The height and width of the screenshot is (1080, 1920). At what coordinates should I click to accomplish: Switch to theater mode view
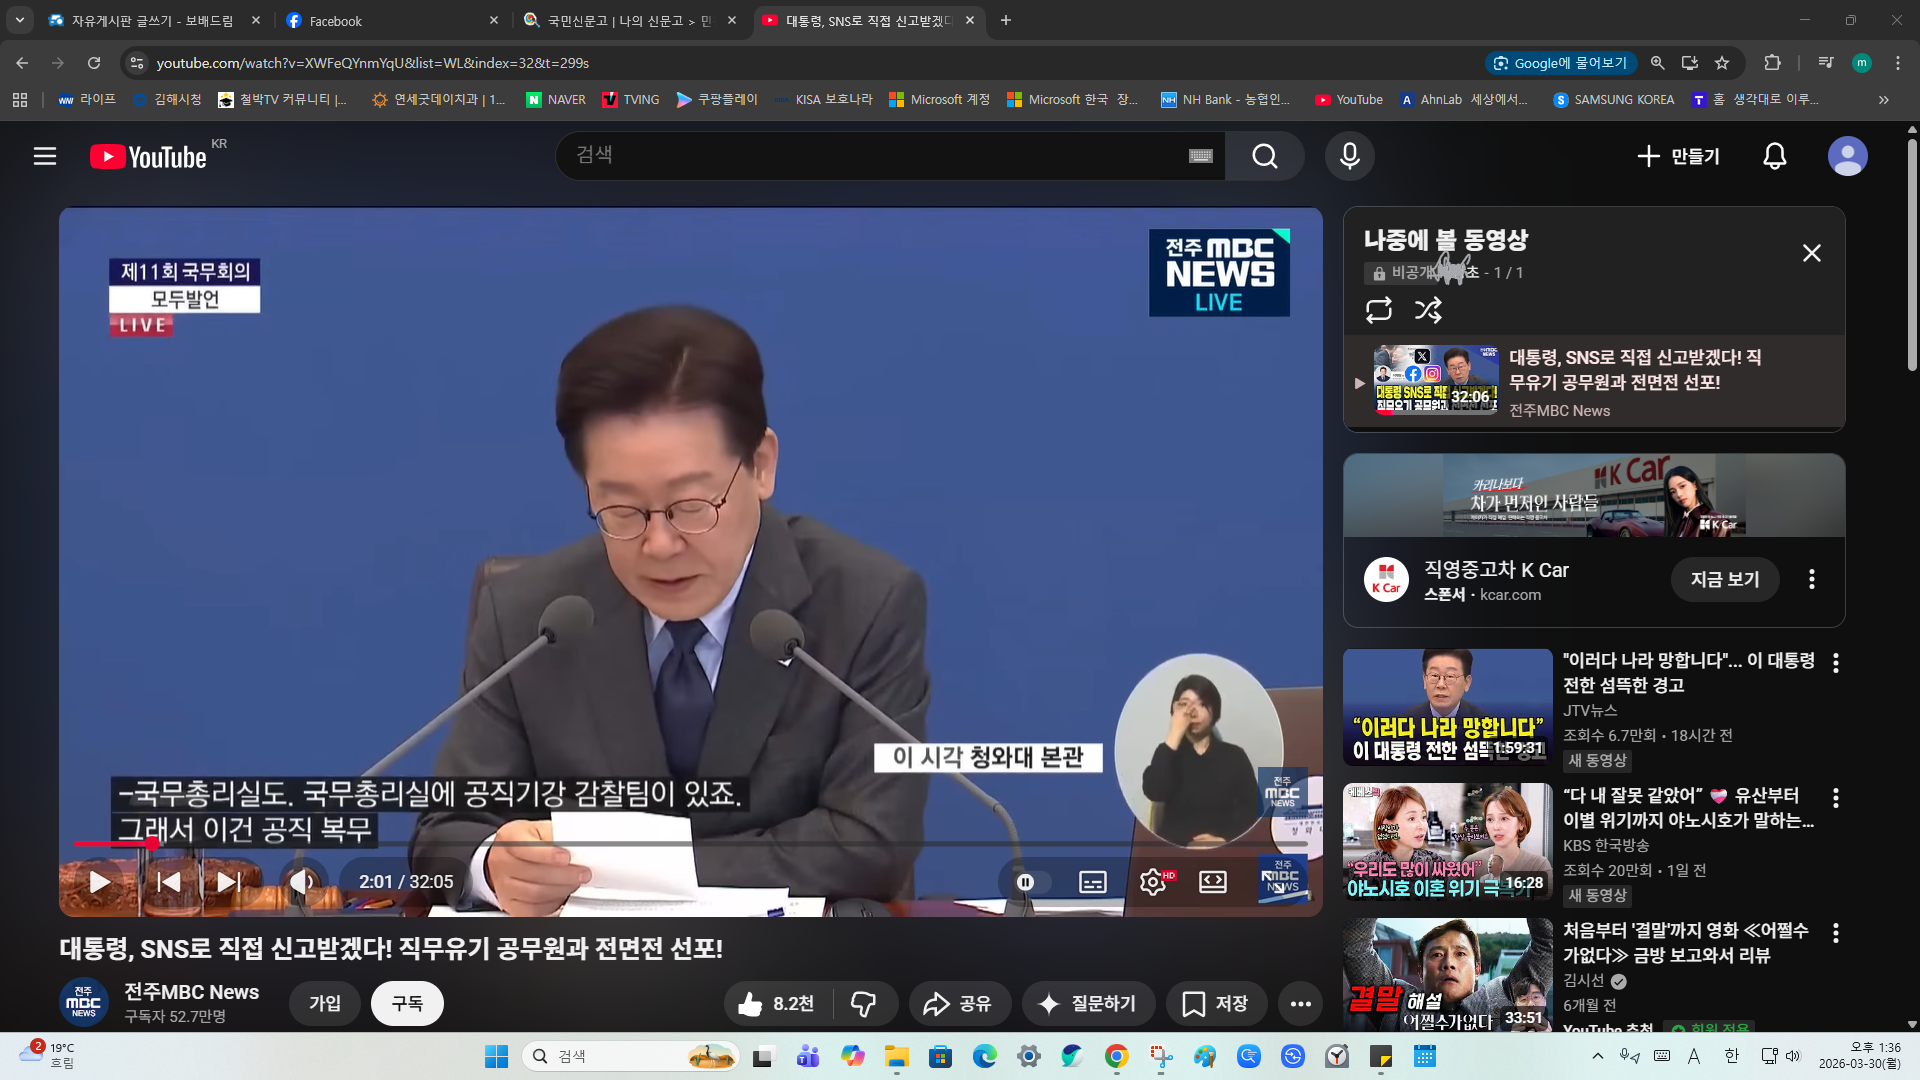(x=1213, y=882)
